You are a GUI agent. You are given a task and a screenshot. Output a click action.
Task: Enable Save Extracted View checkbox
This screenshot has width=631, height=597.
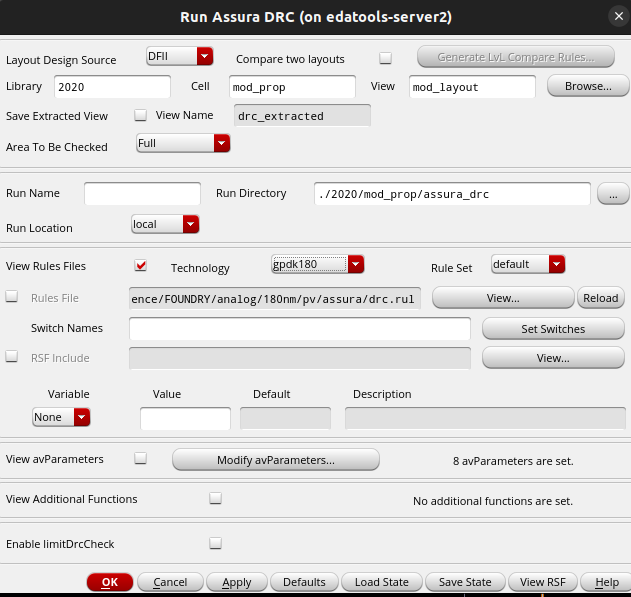(x=140, y=115)
